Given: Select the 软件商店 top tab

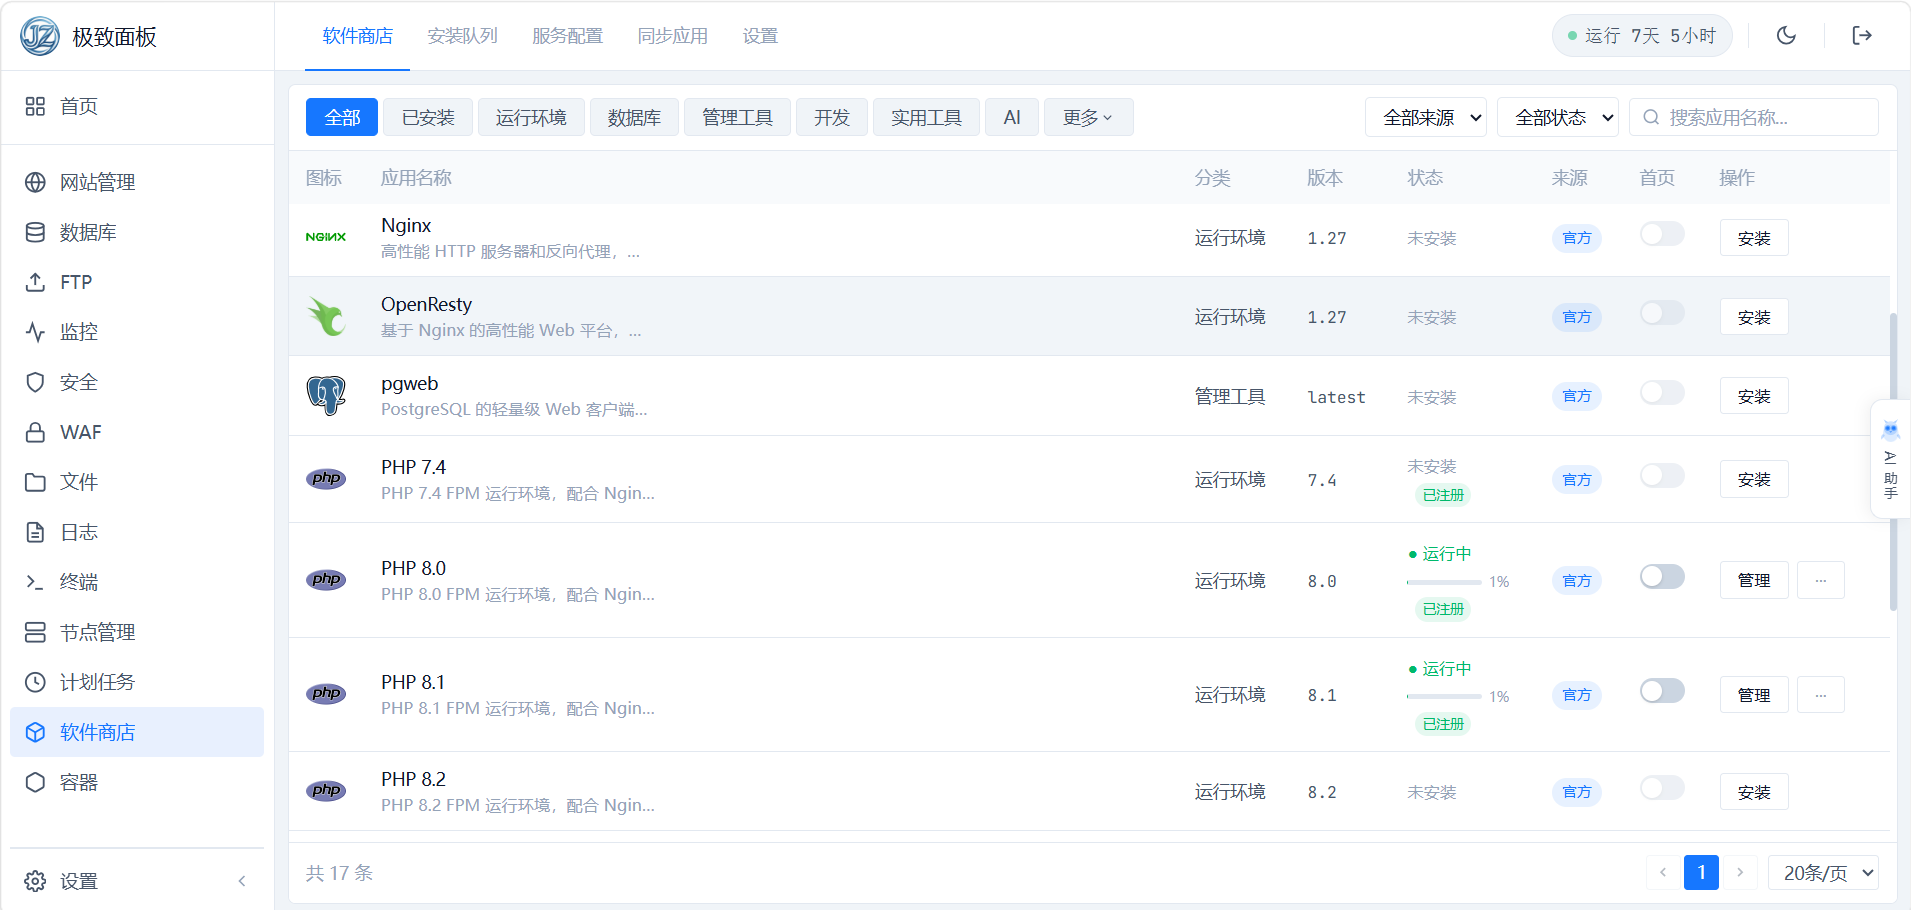Looking at the screenshot, I should (357, 36).
